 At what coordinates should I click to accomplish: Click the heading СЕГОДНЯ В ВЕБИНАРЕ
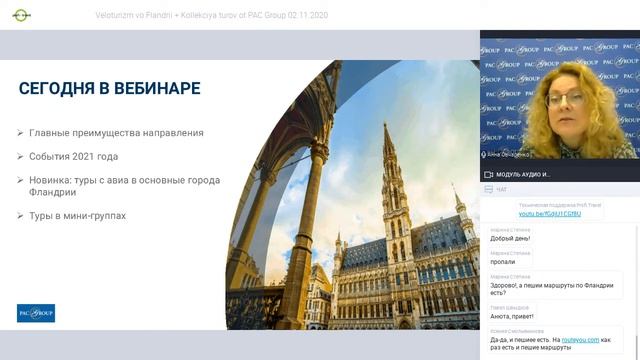pyautogui.click(x=110, y=88)
